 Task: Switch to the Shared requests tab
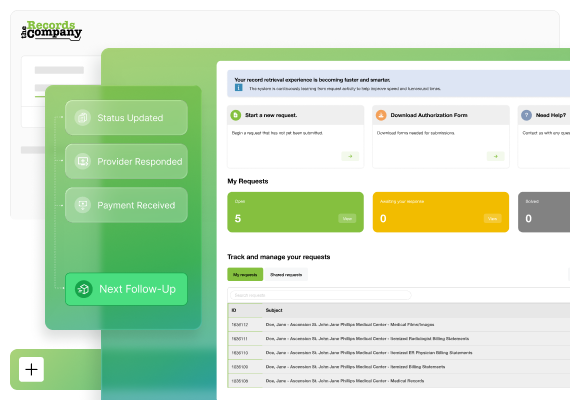point(286,275)
